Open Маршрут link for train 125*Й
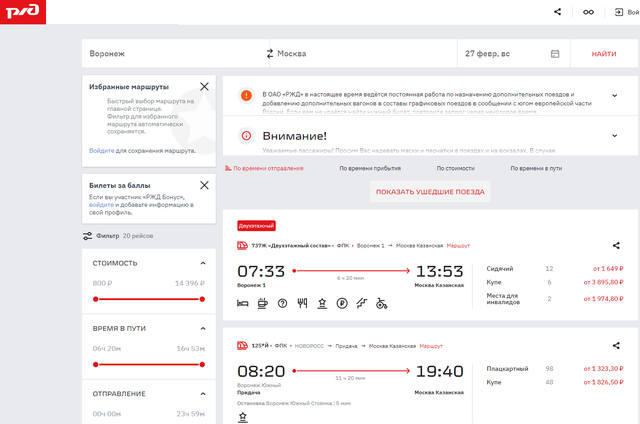This screenshot has height=424, width=640. click(431, 346)
